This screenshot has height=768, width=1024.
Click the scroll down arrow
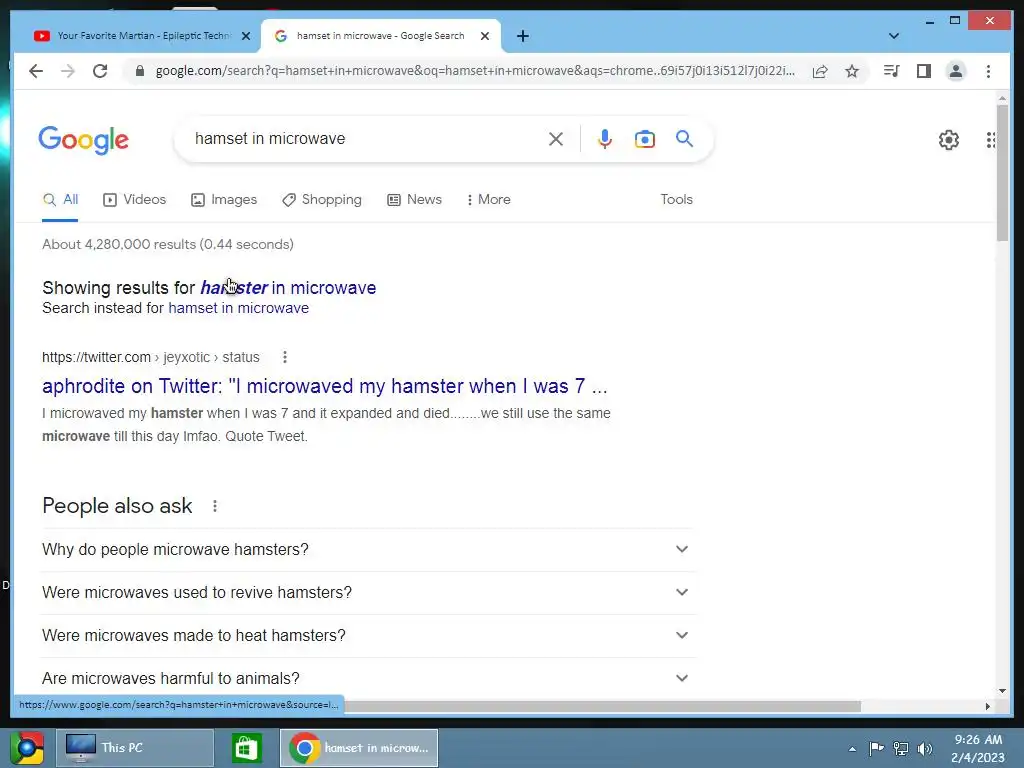[1002, 691]
